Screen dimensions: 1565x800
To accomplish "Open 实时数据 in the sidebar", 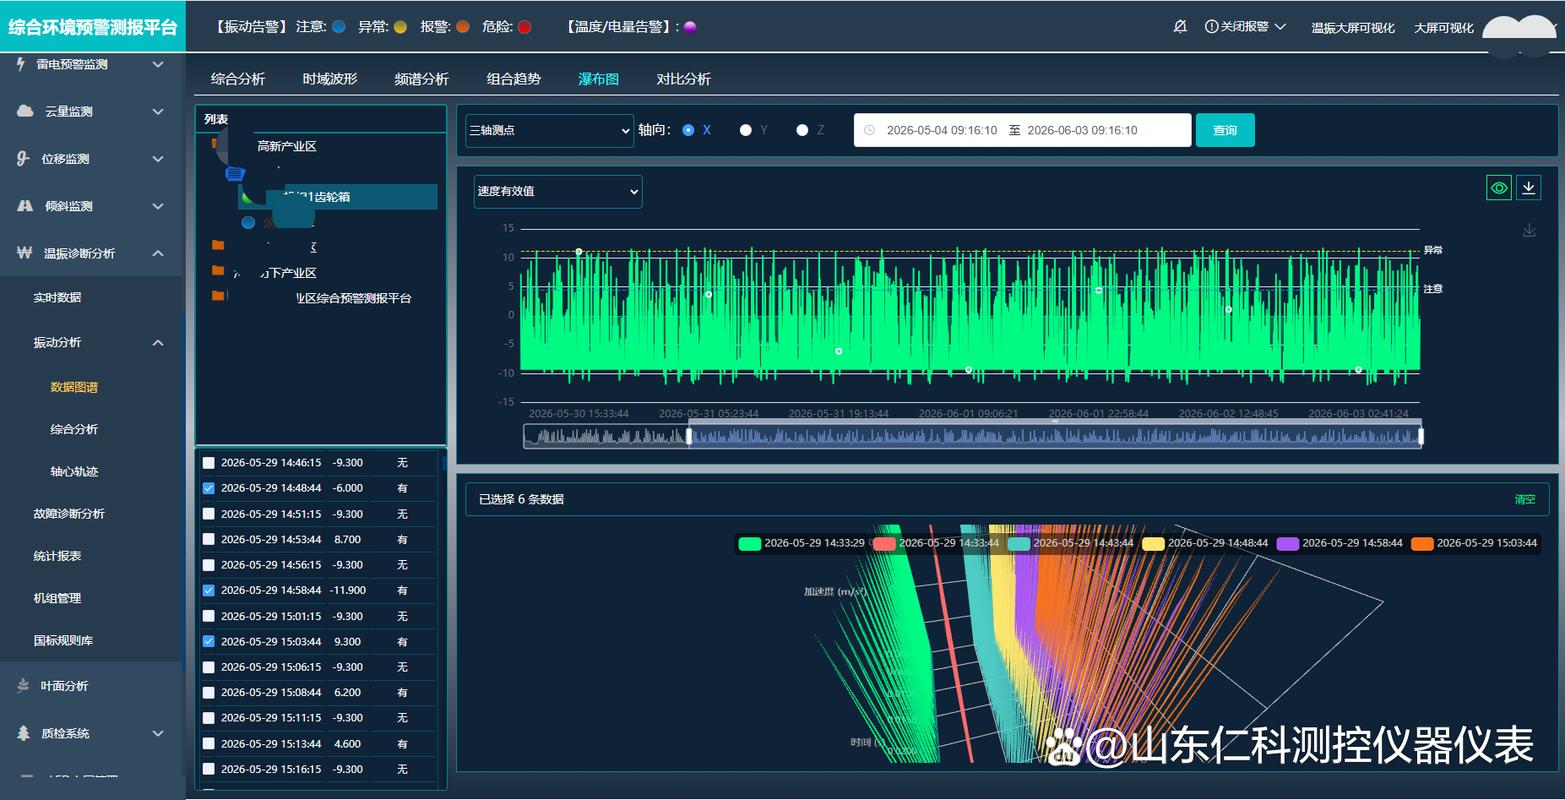I will tap(57, 297).
